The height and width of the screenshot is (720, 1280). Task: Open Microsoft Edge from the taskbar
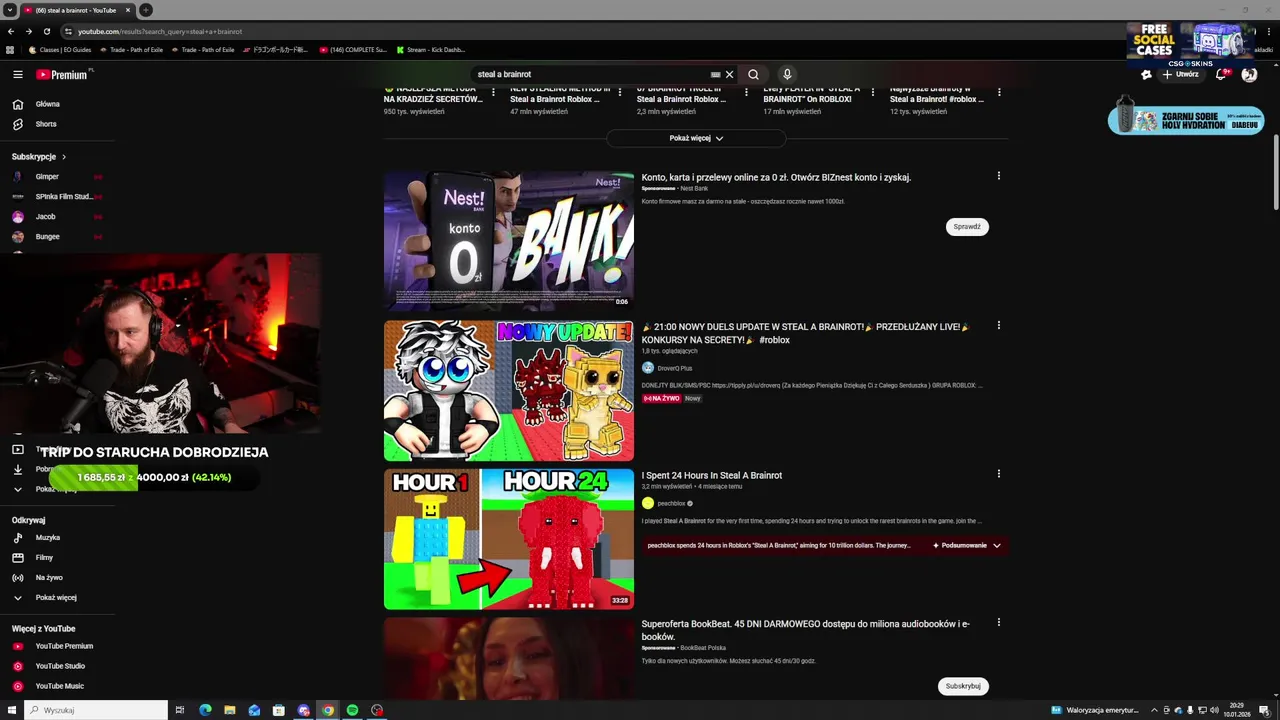205,710
